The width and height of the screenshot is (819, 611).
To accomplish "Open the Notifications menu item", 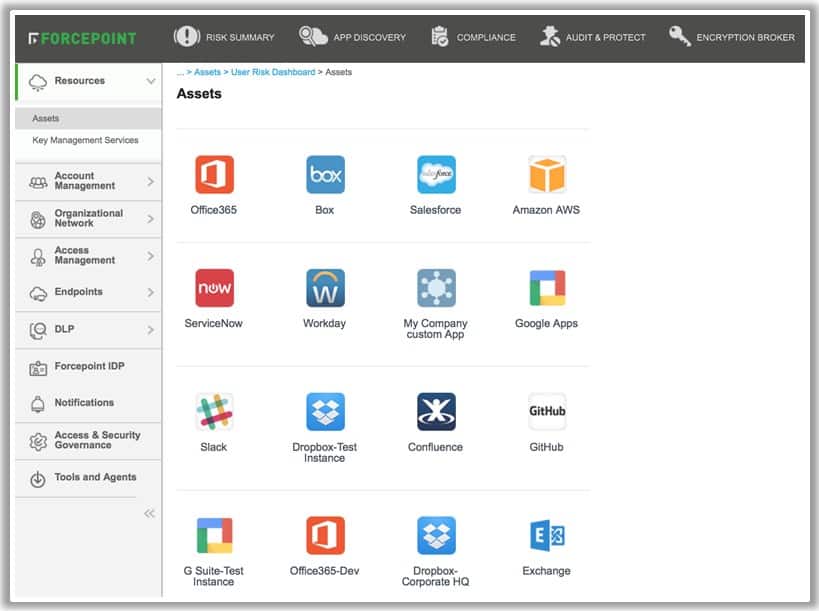I will click(x=88, y=403).
